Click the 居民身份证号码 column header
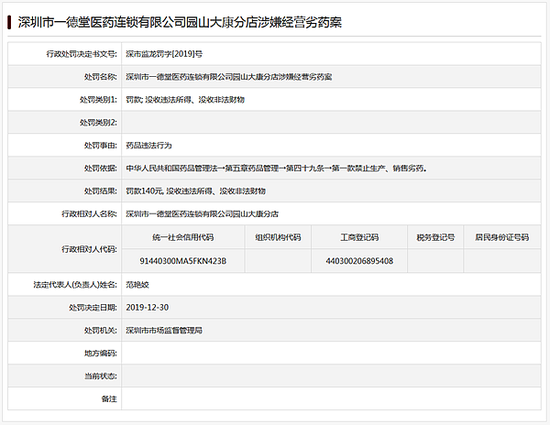This screenshot has width=550, height=425. point(502,237)
